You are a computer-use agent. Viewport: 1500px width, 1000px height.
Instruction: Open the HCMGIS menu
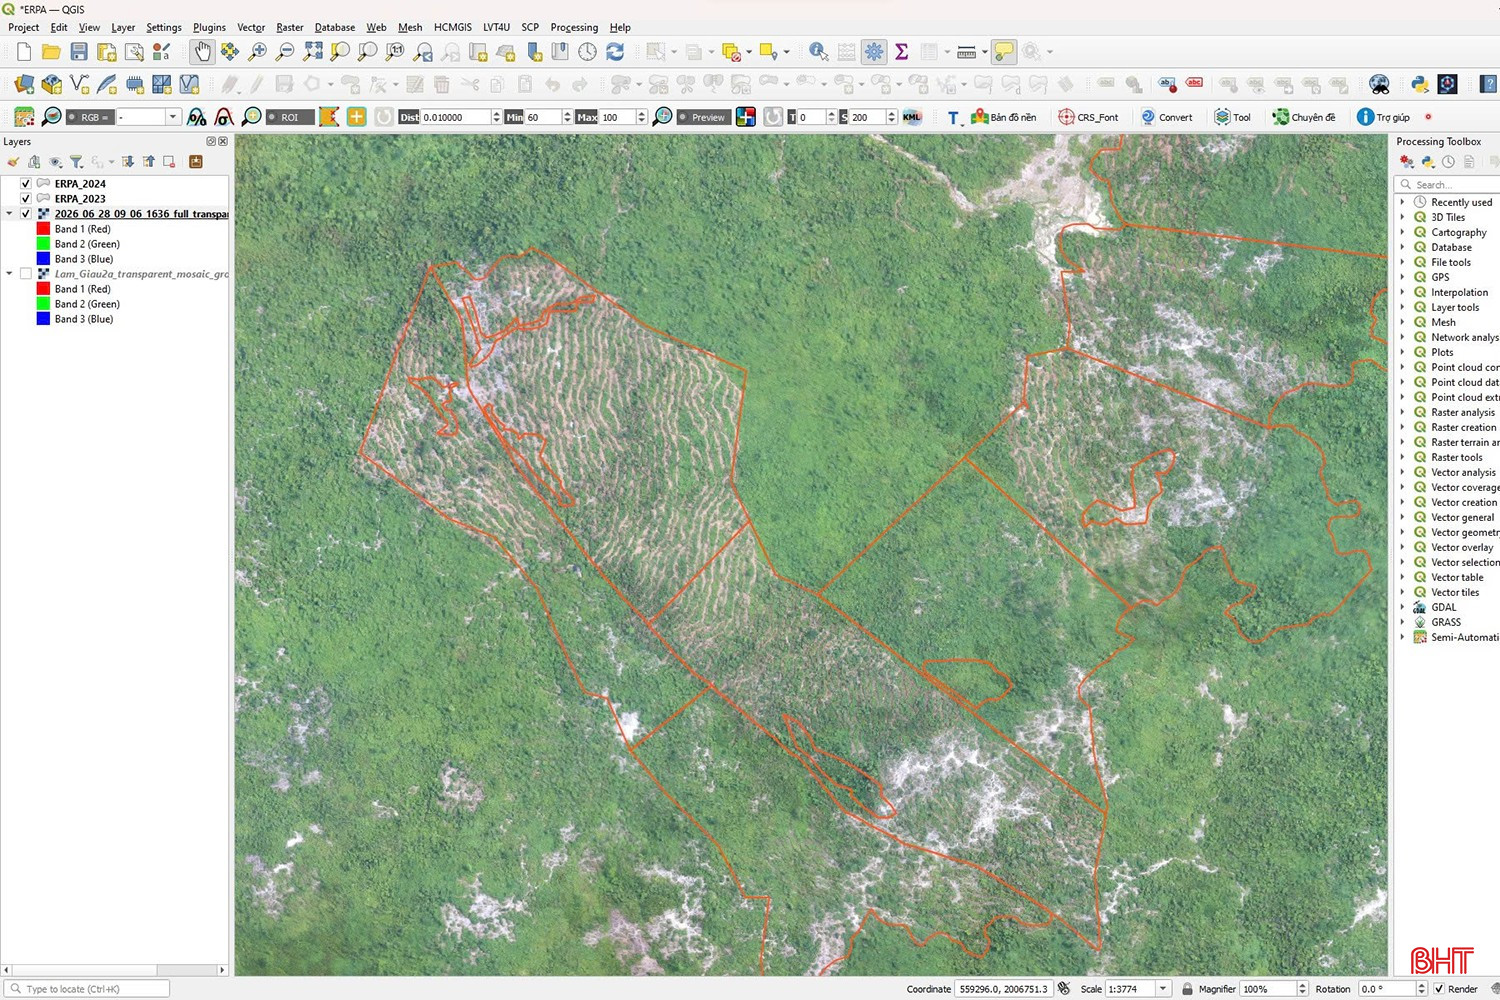point(453,27)
